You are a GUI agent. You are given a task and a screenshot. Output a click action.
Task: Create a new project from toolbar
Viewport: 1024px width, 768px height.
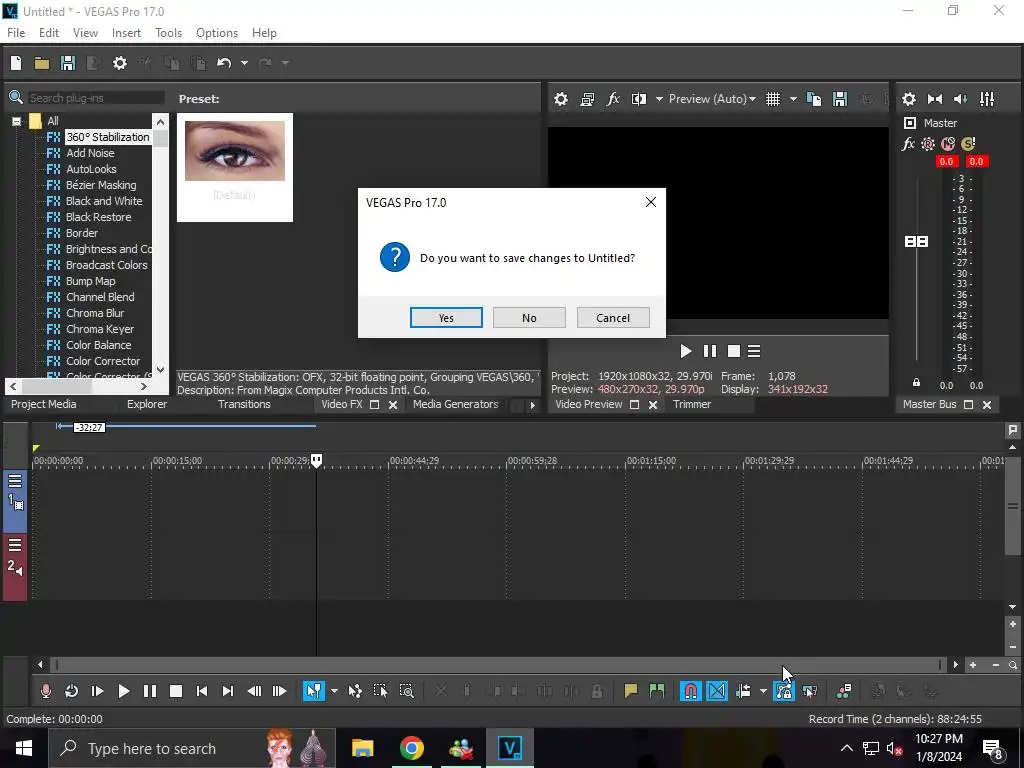click(x=16, y=63)
